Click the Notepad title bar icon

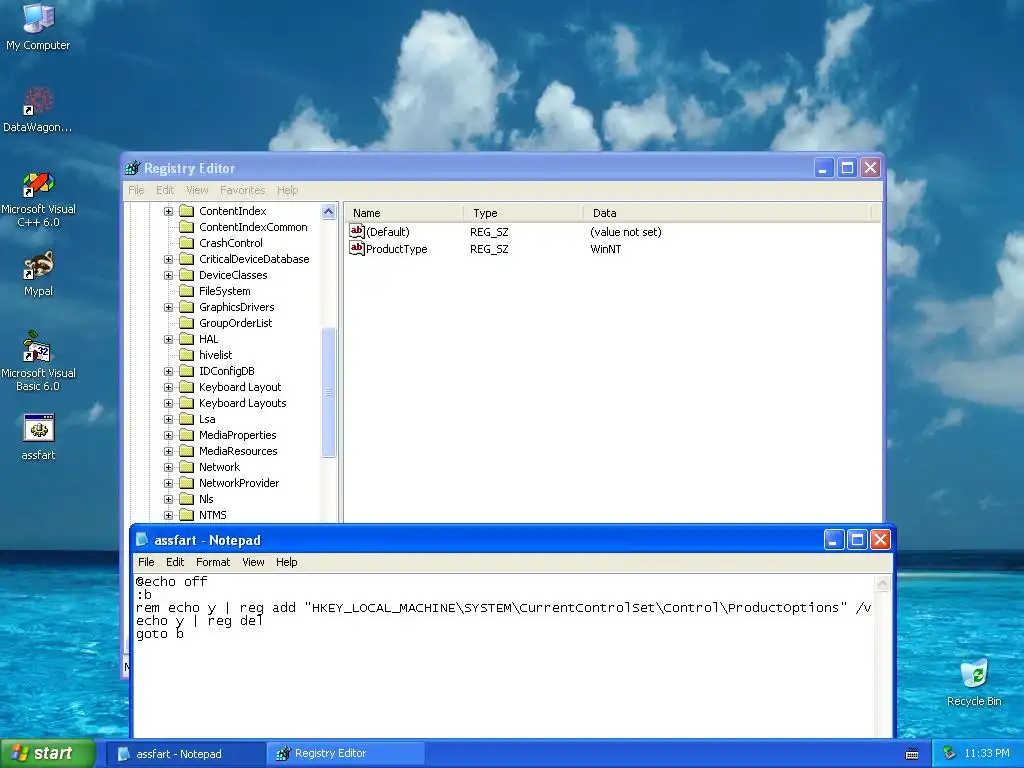click(142, 540)
